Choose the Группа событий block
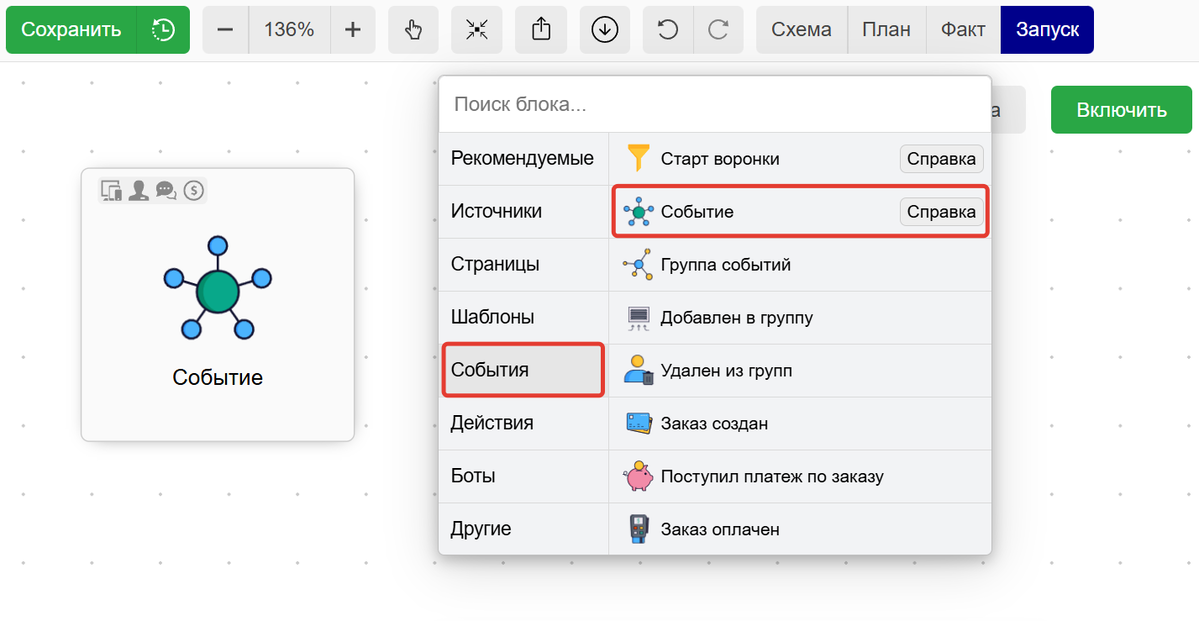Image resolution: width=1199 pixels, height=621 pixels. pos(726,265)
